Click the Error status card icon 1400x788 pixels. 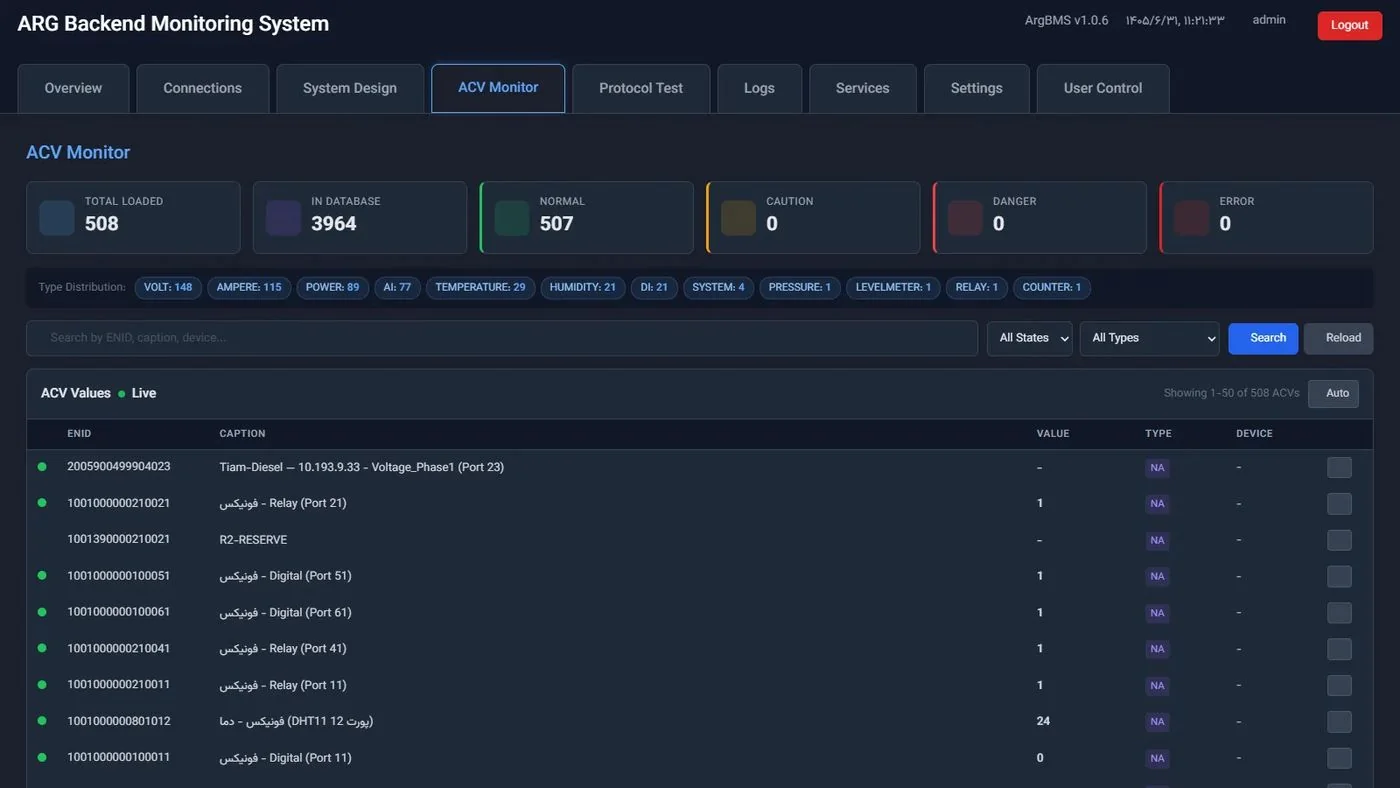[x=1192, y=218]
